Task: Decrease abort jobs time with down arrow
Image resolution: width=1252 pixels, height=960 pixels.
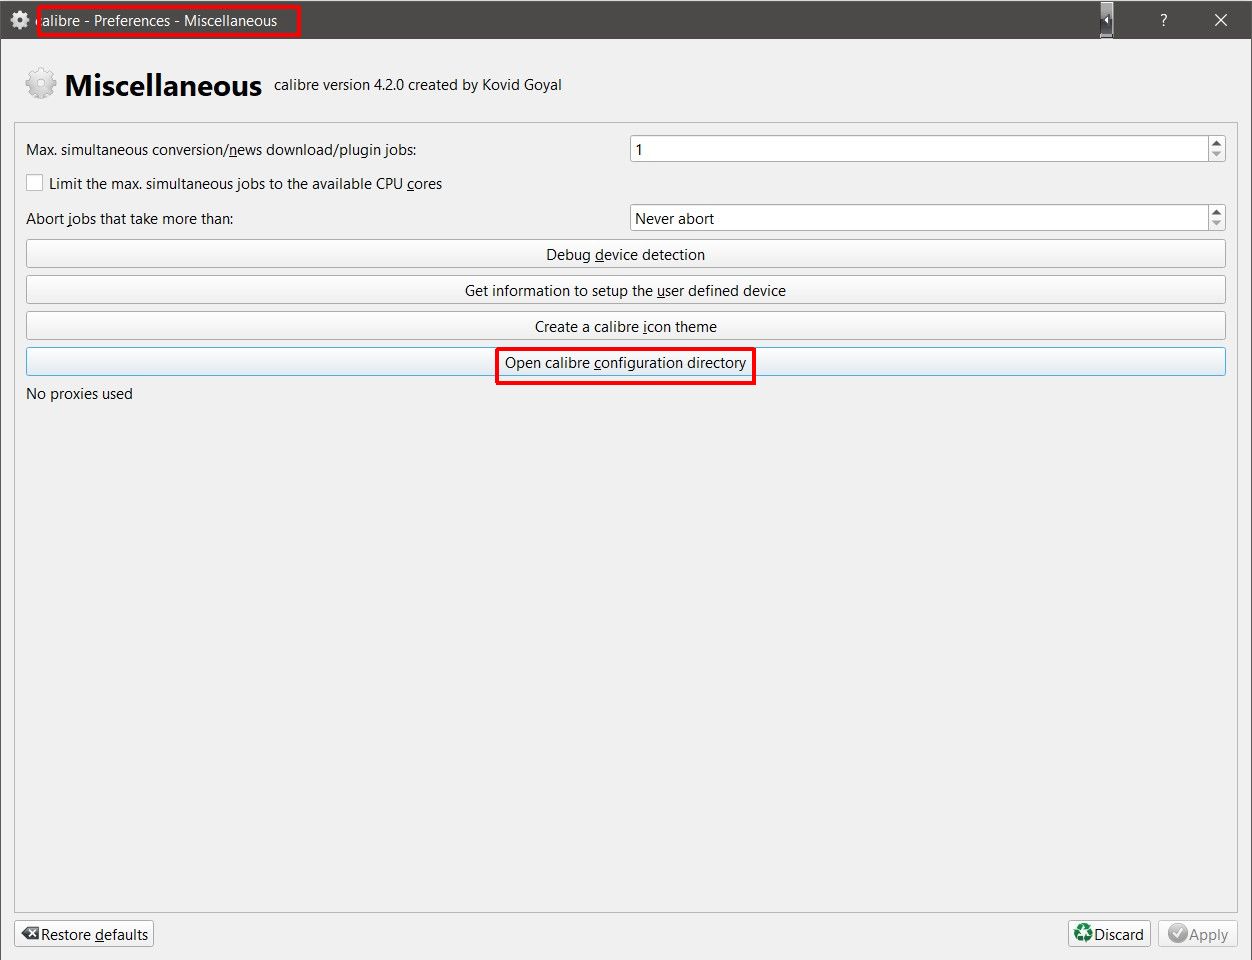Action: coord(1217,224)
